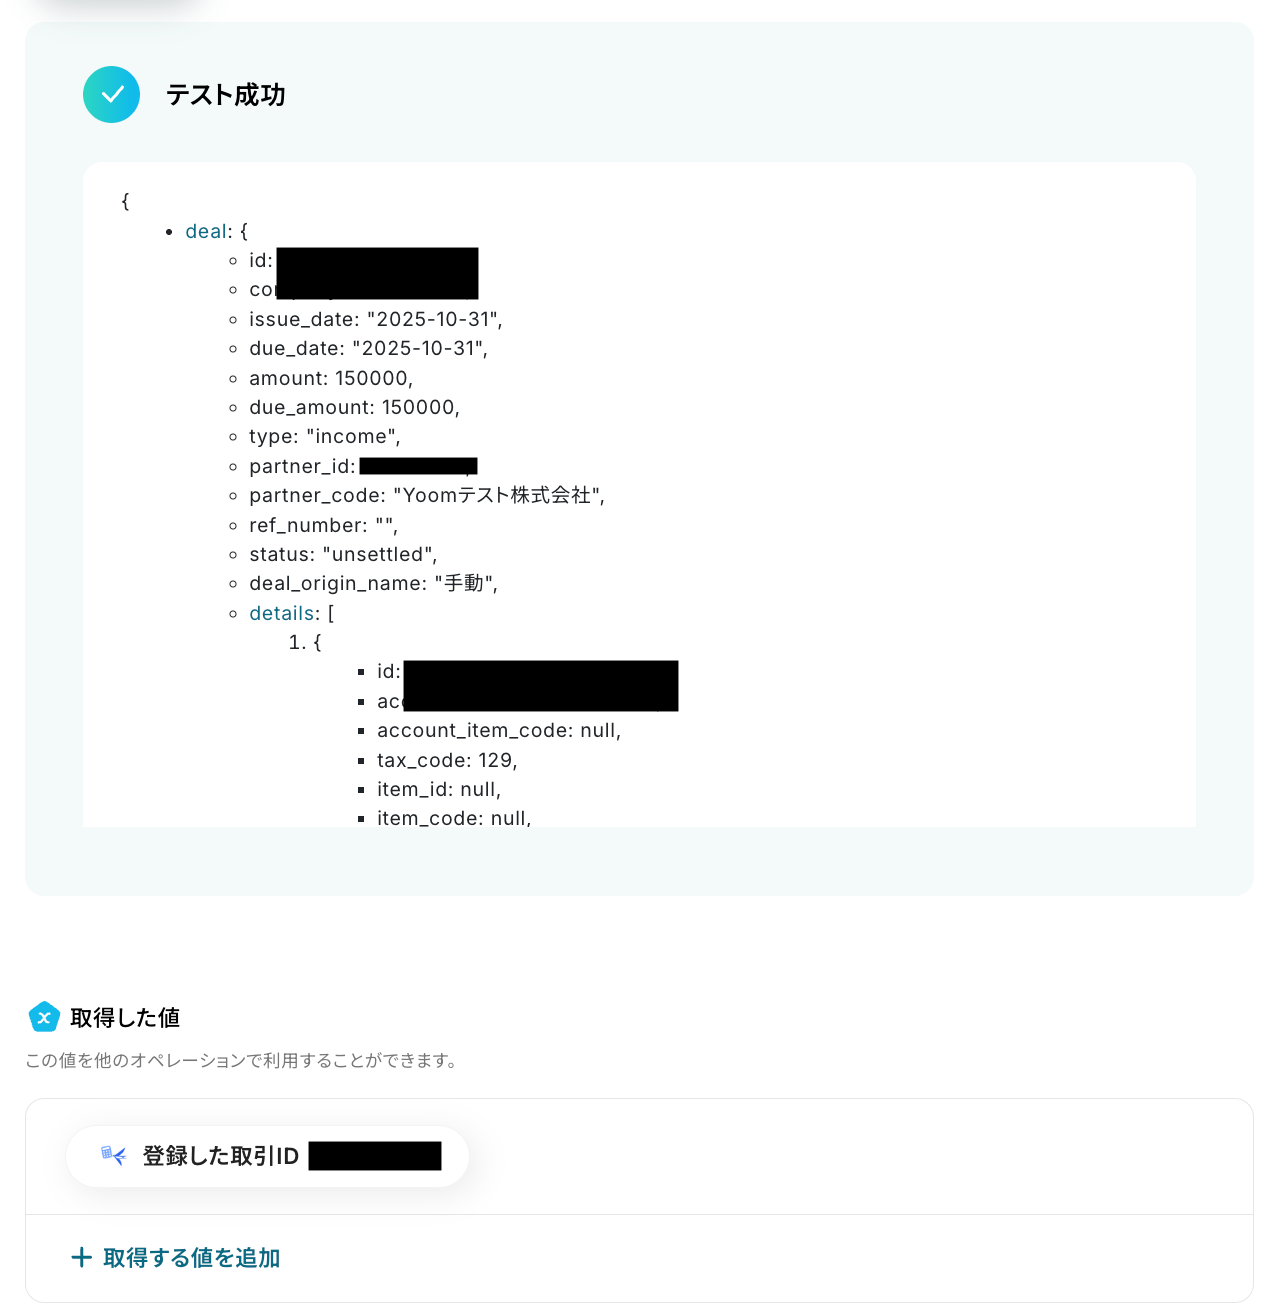The image size is (1270, 1316).
Task: Click the deal_origin_name 手動 line
Action: point(374,583)
